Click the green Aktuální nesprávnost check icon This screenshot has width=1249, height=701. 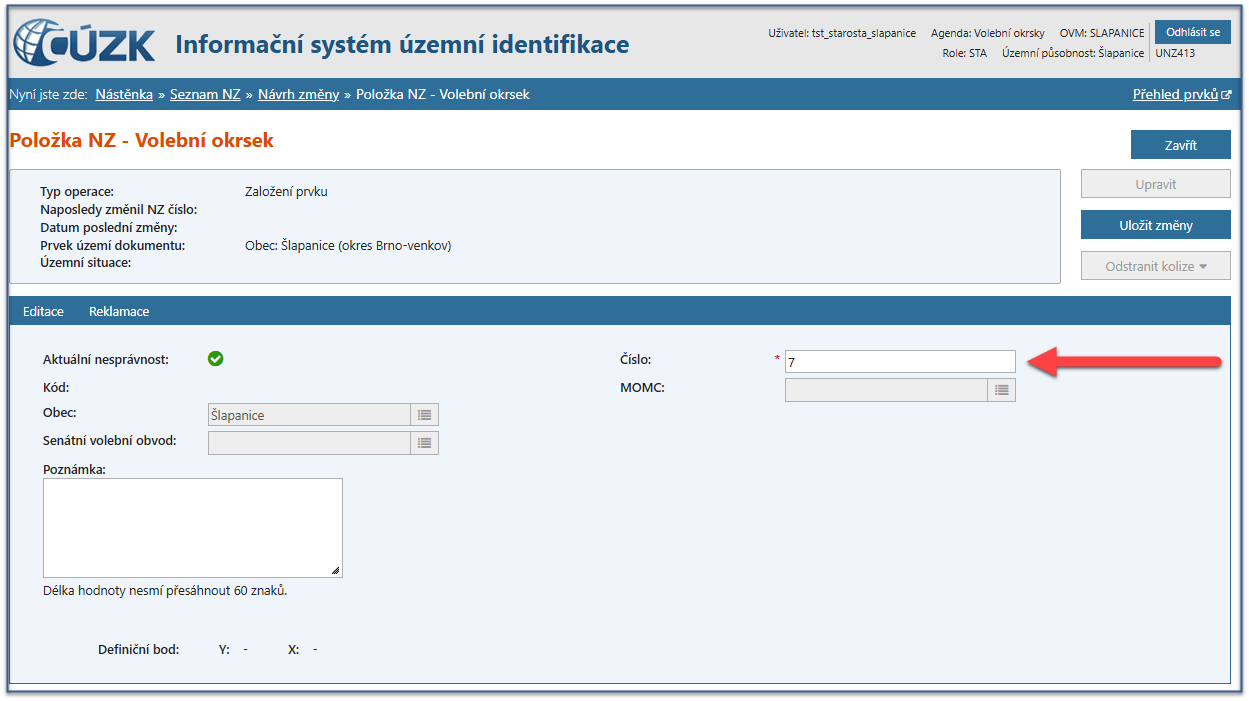[215, 359]
